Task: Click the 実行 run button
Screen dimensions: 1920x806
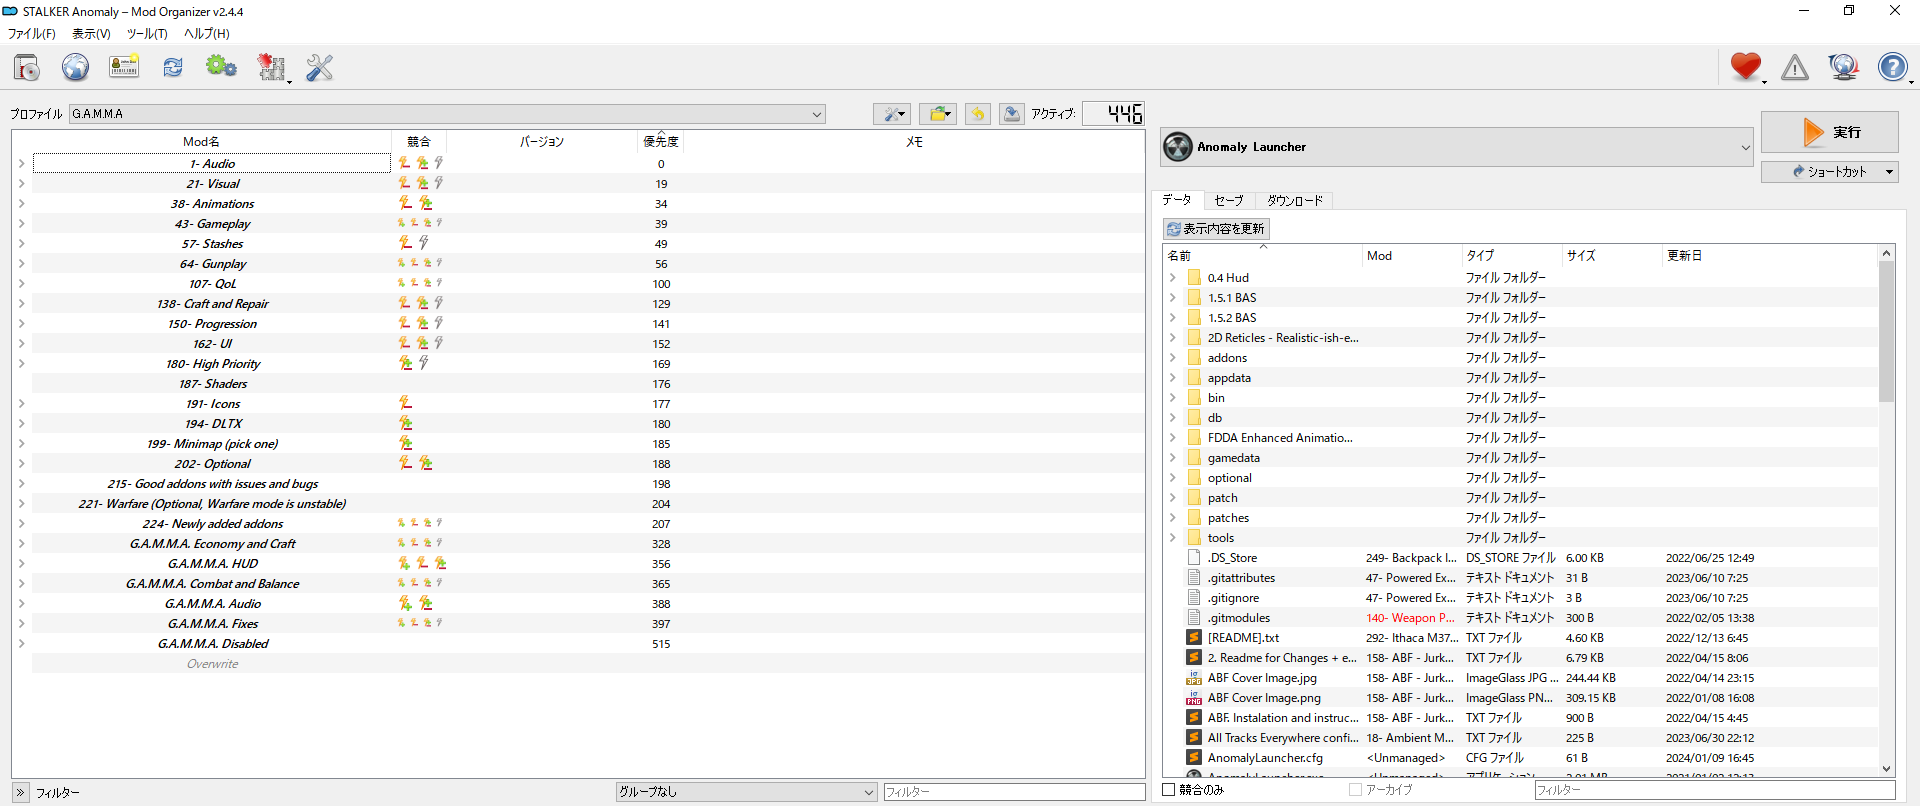Action: tap(1829, 132)
